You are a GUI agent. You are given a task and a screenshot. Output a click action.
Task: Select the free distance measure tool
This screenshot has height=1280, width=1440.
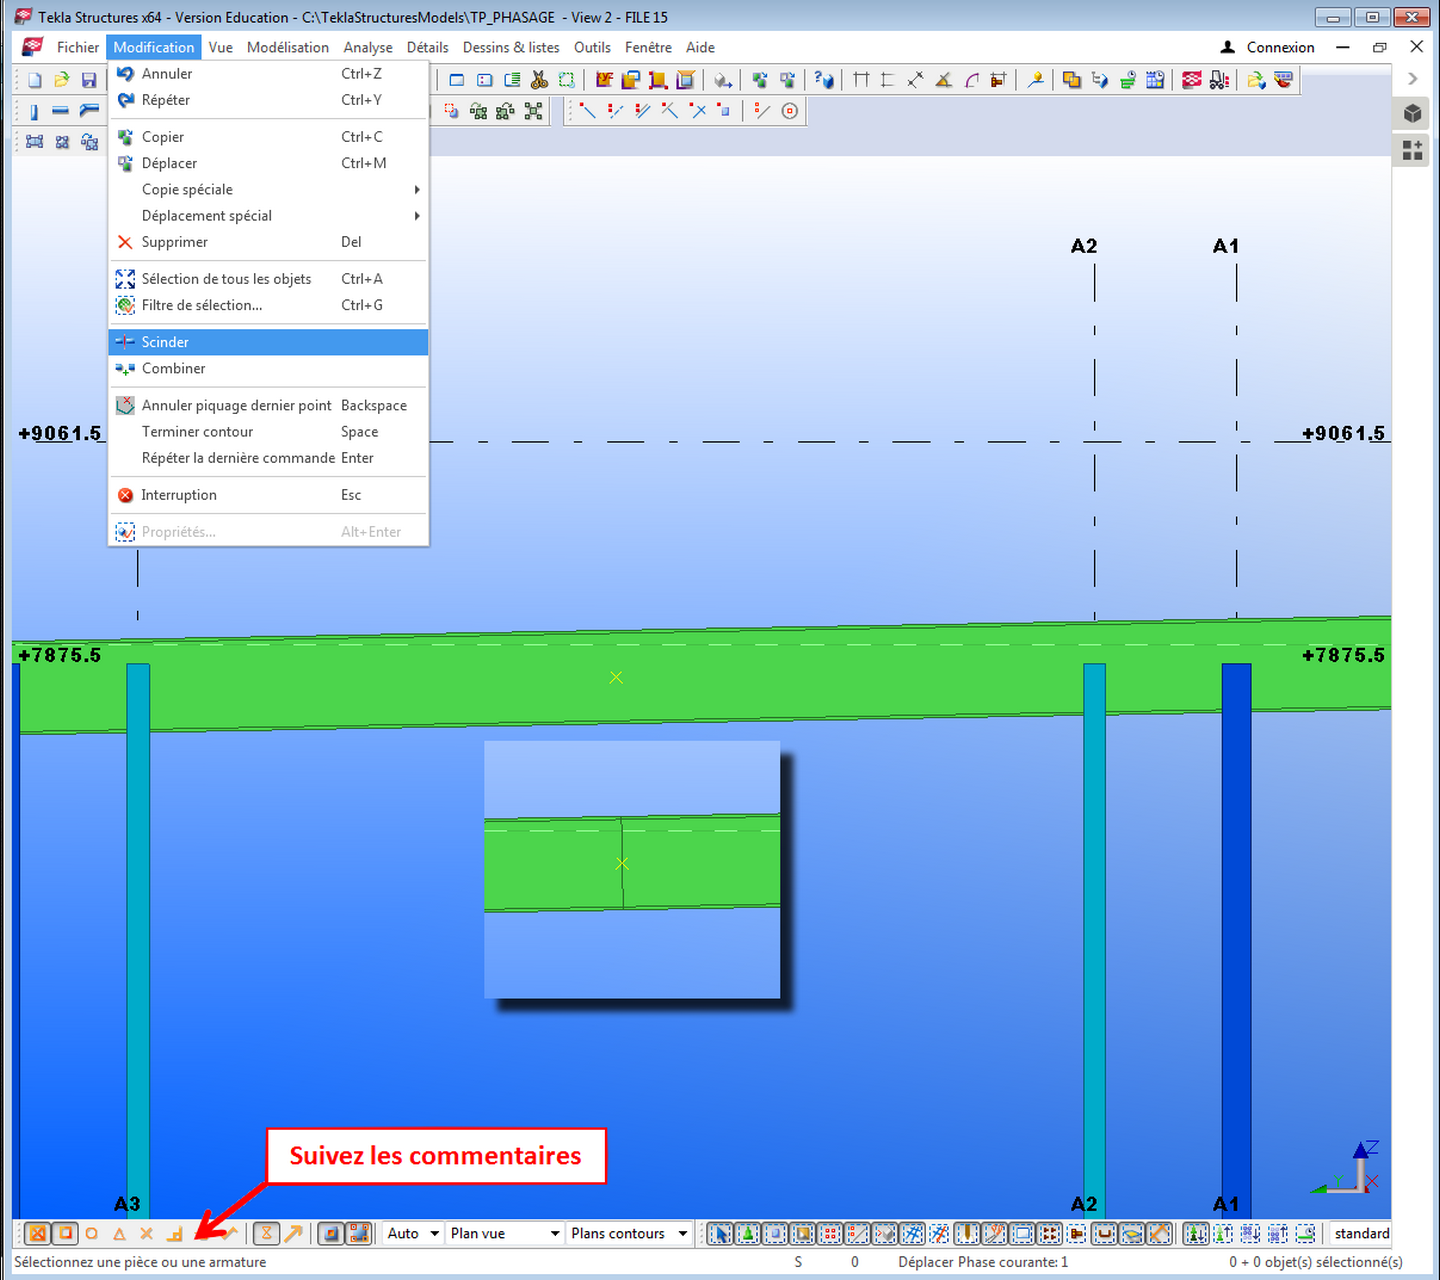coord(915,80)
